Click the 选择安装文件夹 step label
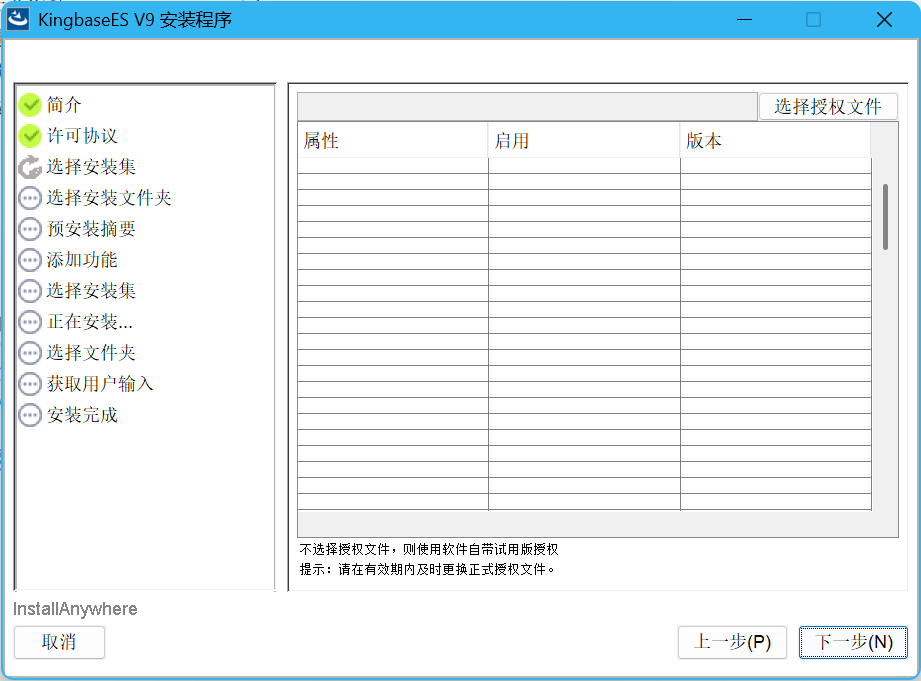The height and width of the screenshot is (681, 921). tap(109, 198)
